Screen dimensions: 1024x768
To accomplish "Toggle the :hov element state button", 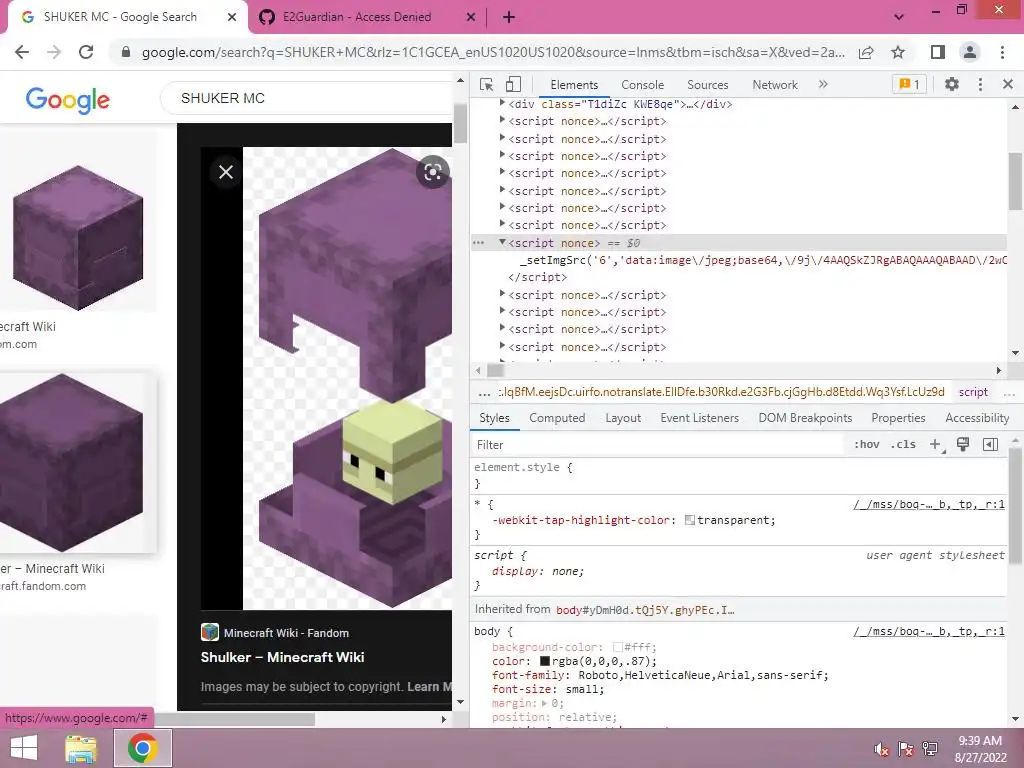I will [x=867, y=445].
